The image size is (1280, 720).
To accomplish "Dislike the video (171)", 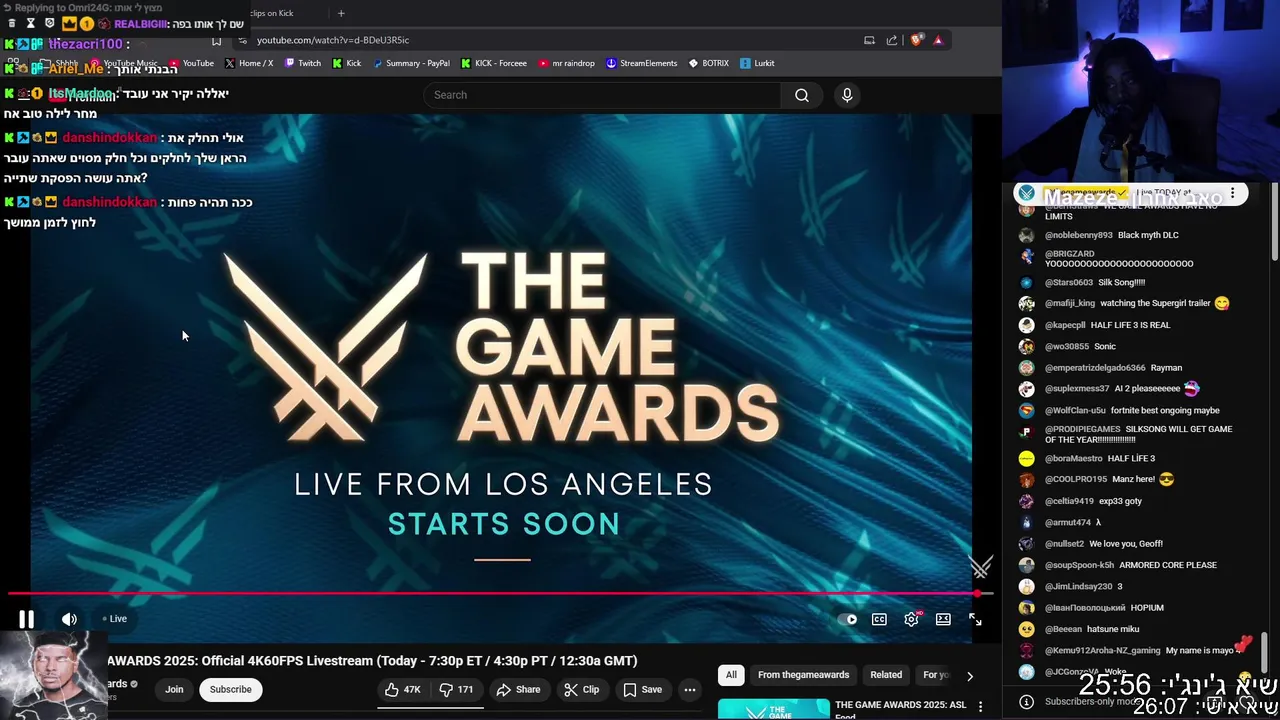I will coord(457,689).
